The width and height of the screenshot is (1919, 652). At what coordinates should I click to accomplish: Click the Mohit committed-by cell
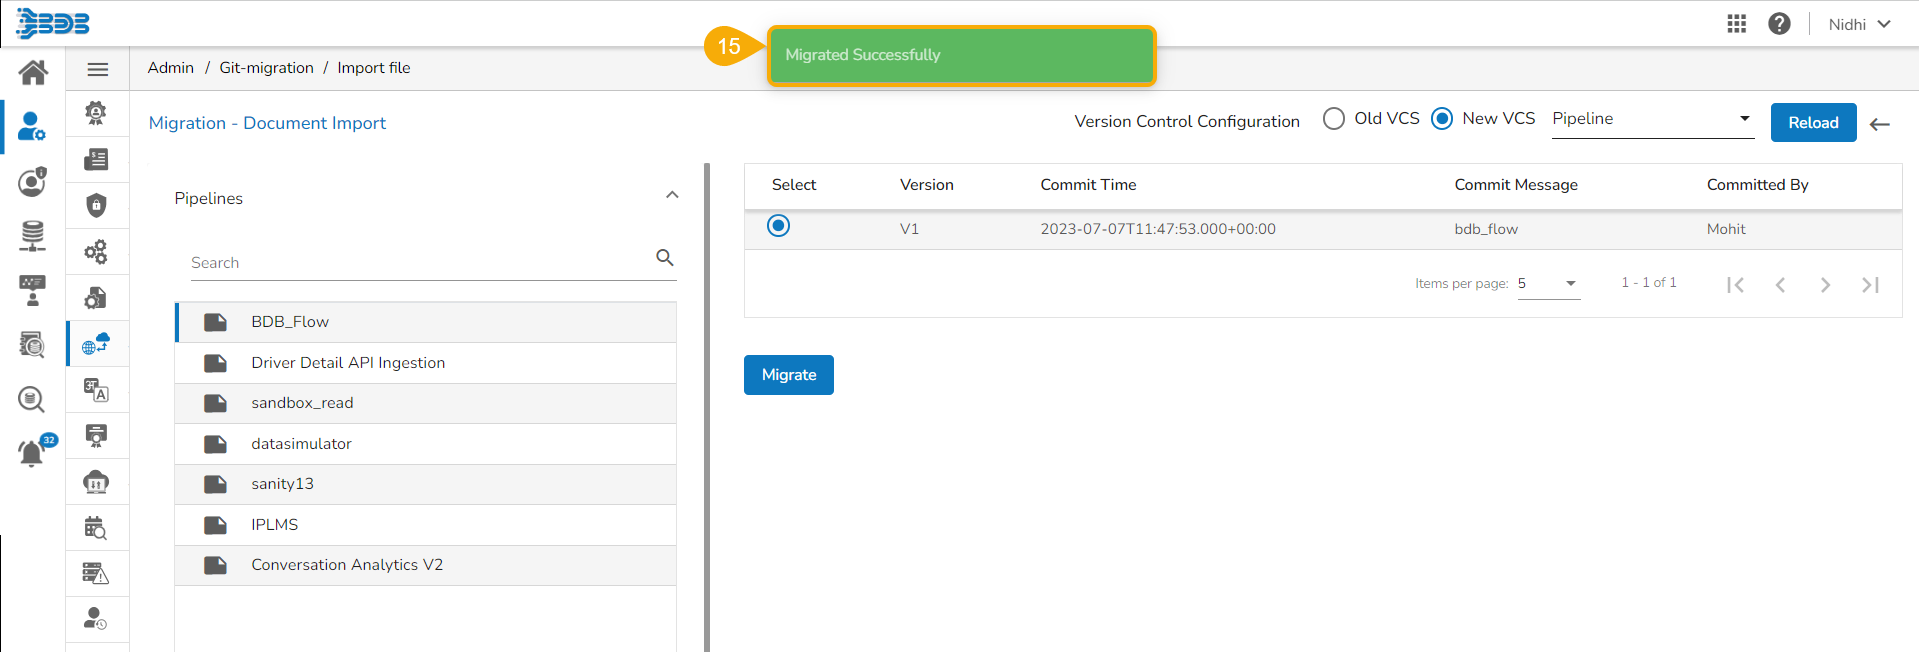[1726, 229]
